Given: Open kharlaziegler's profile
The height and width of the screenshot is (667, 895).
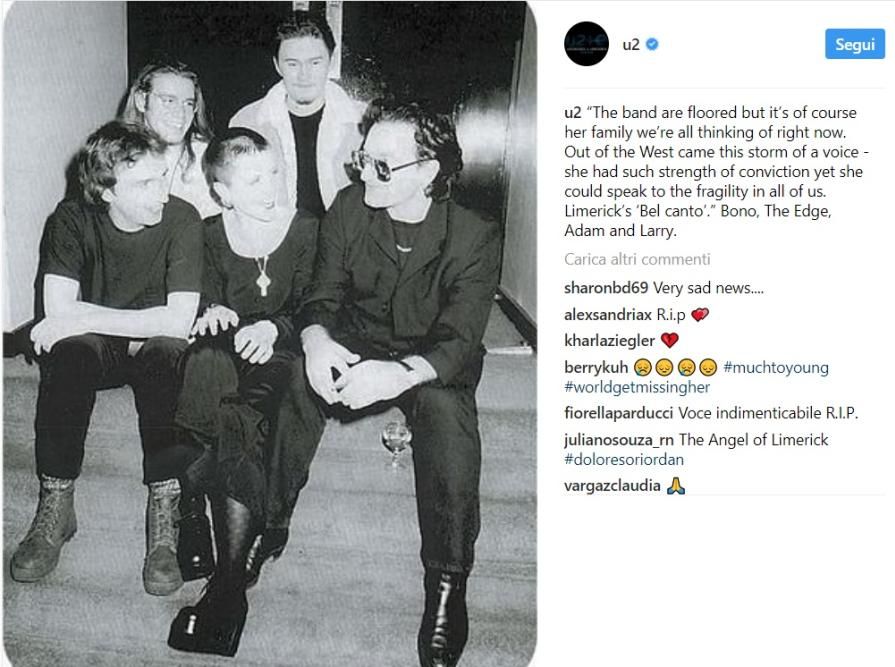Looking at the screenshot, I should click(x=609, y=341).
